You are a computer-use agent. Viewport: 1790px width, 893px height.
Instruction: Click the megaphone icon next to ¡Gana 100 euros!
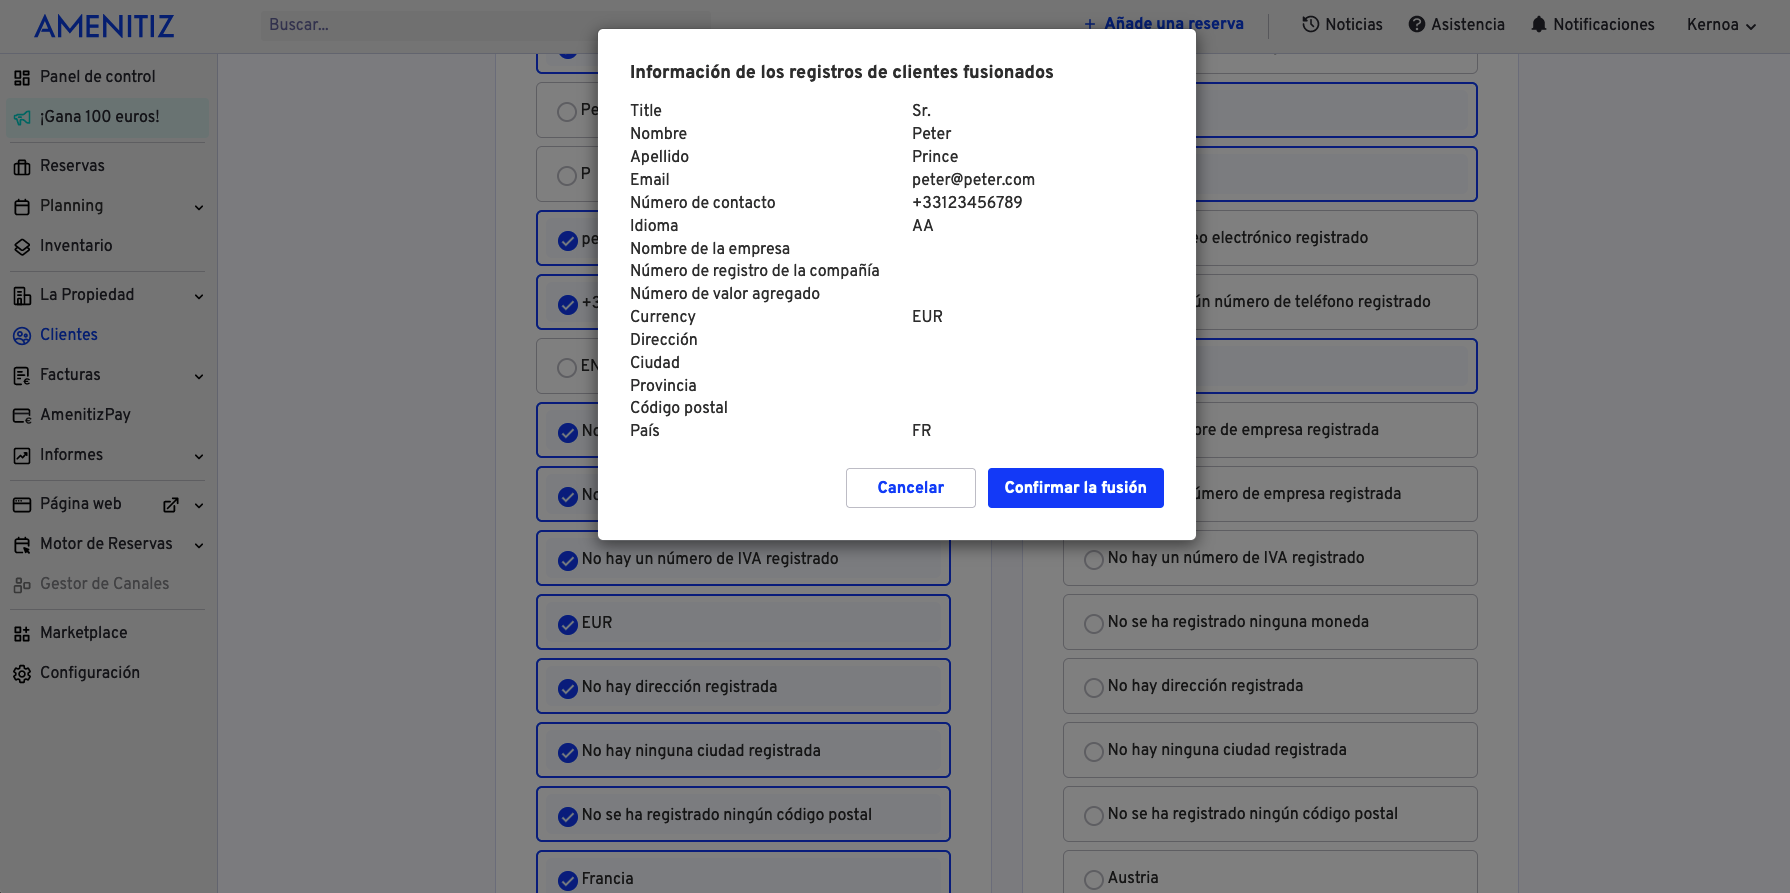pyautogui.click(x=22, y=118)
